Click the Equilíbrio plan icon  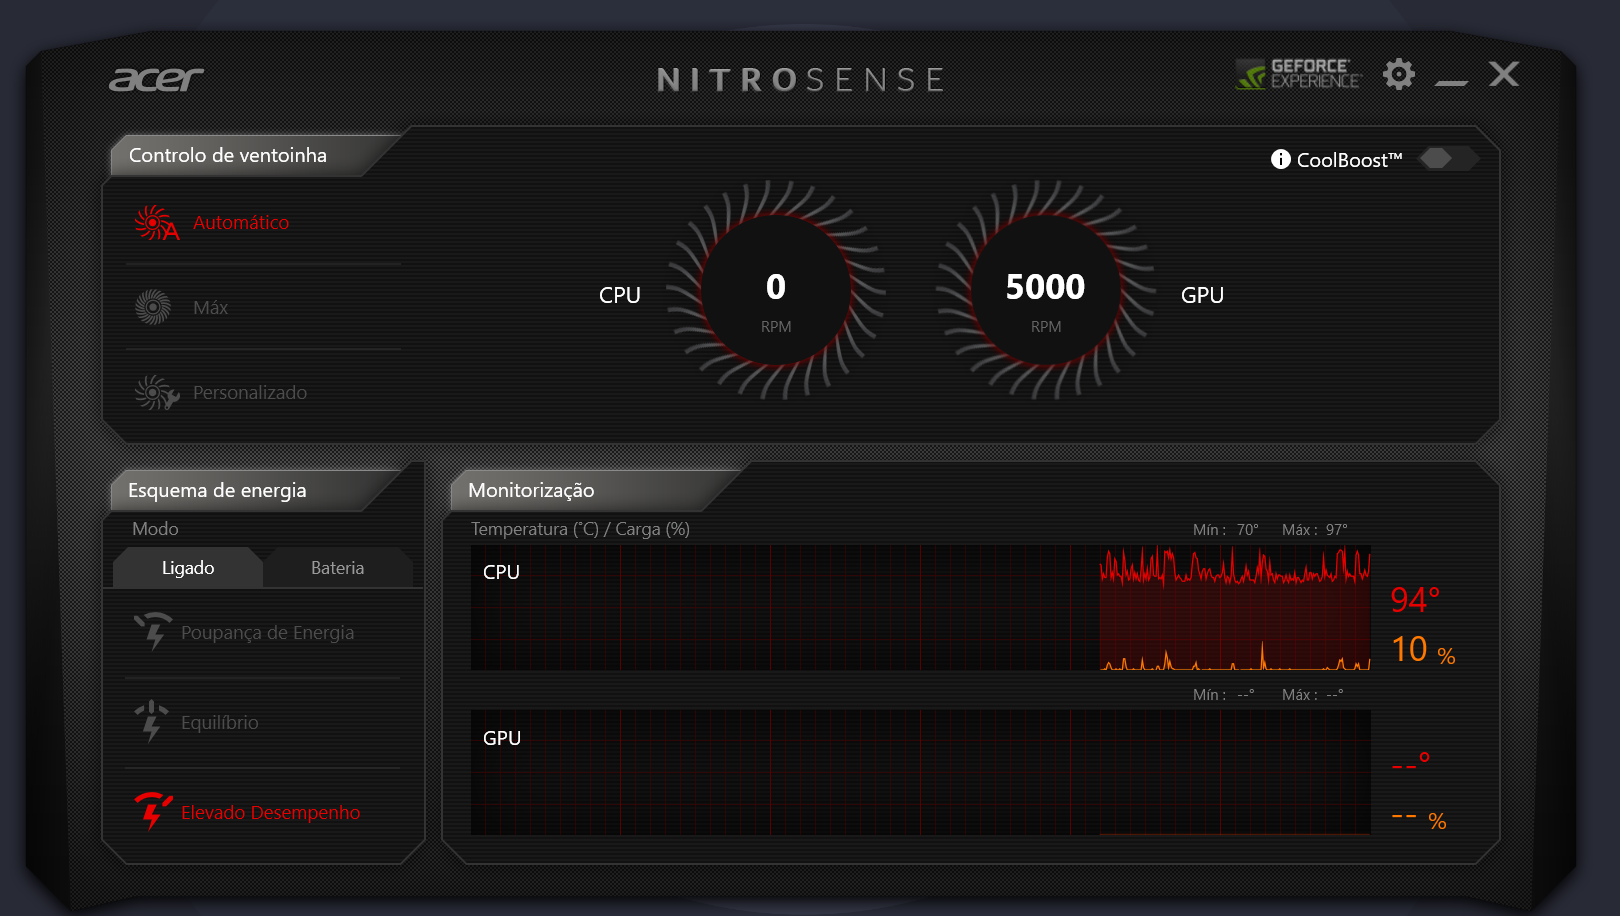[x=151, y=721]
